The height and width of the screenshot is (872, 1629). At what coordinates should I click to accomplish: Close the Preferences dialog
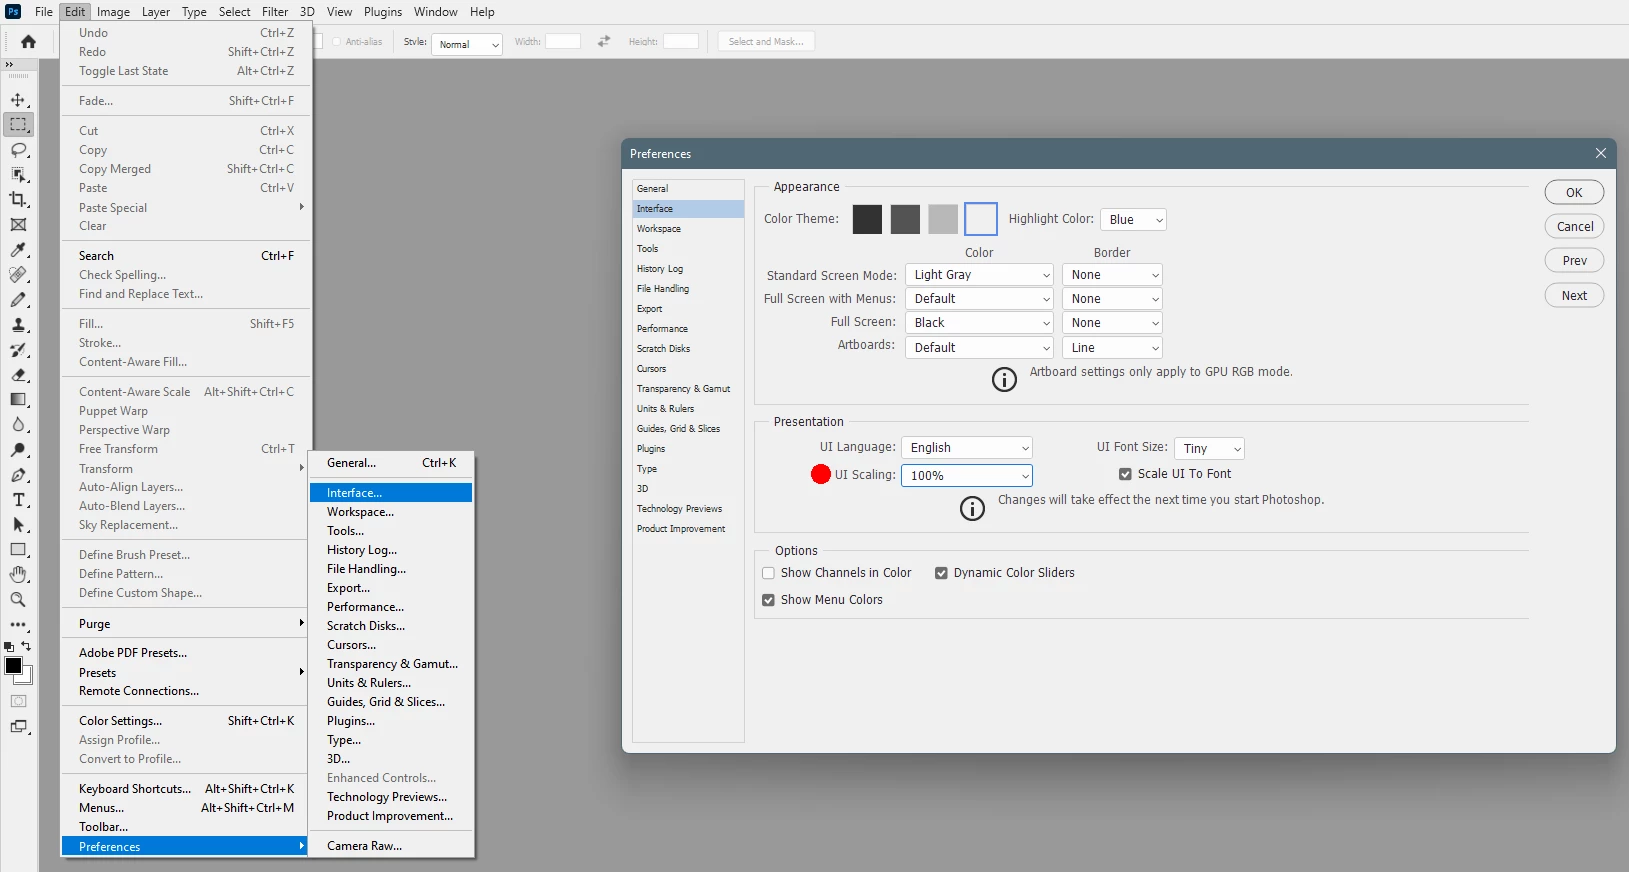pos(1601,153)
